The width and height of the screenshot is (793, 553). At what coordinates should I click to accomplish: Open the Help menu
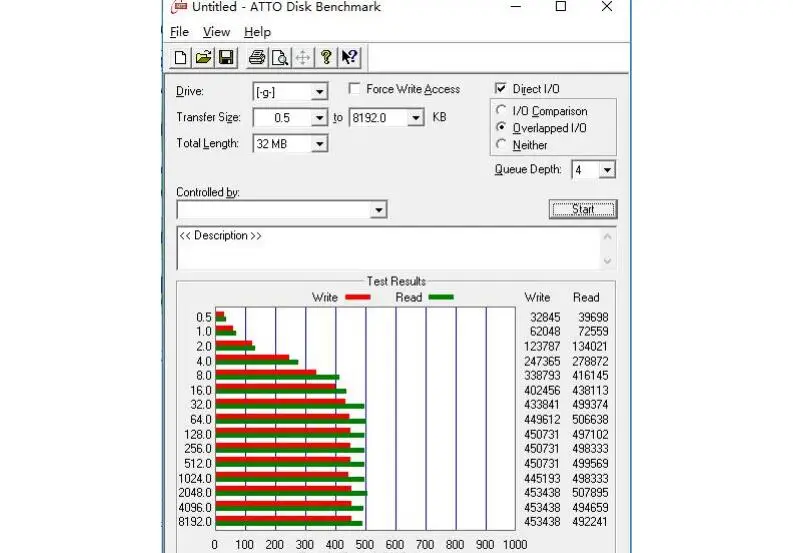[x=257, y=32]
